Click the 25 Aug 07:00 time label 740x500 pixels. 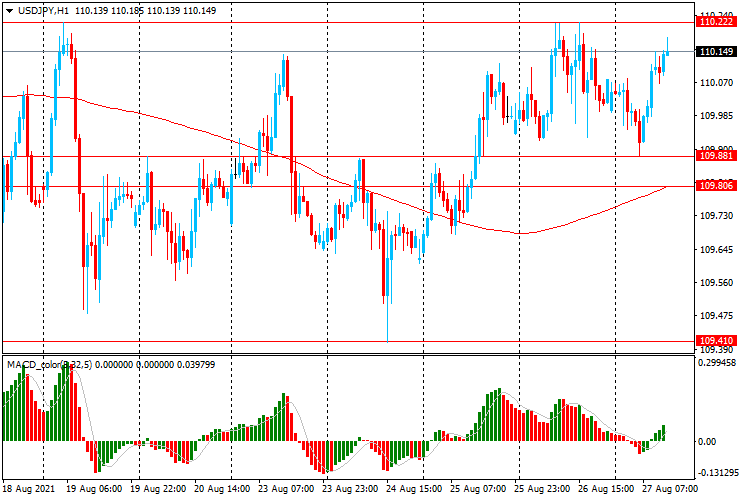[x=478, y=488]
